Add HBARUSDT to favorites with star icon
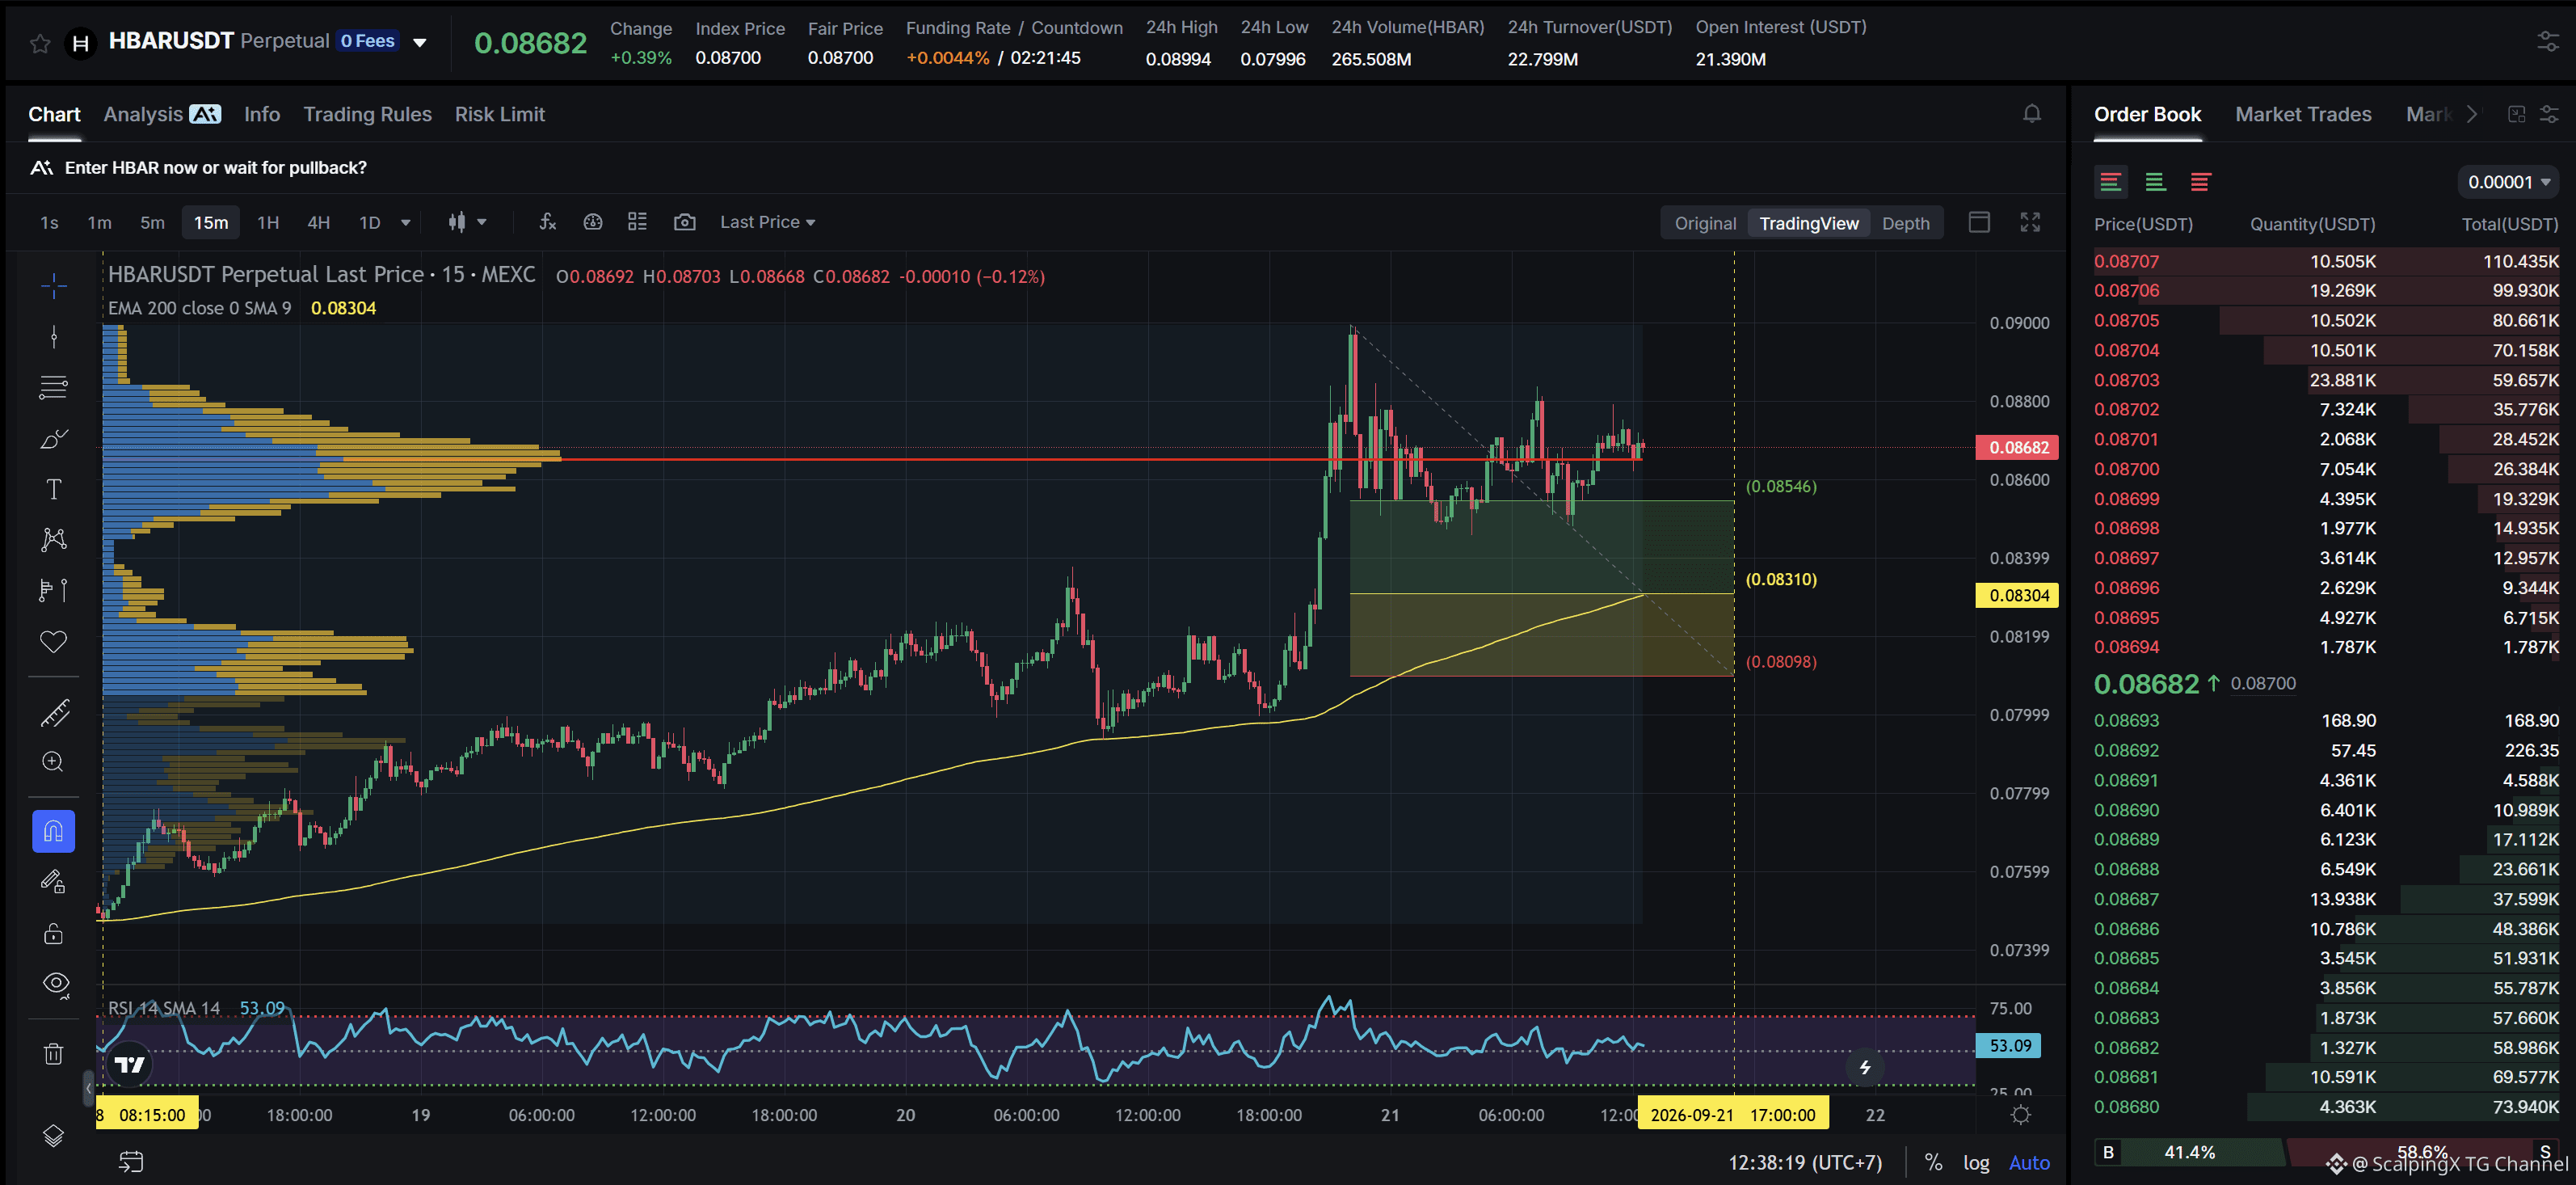Screen dimensions: 2576x1185 tap(40, 43)
